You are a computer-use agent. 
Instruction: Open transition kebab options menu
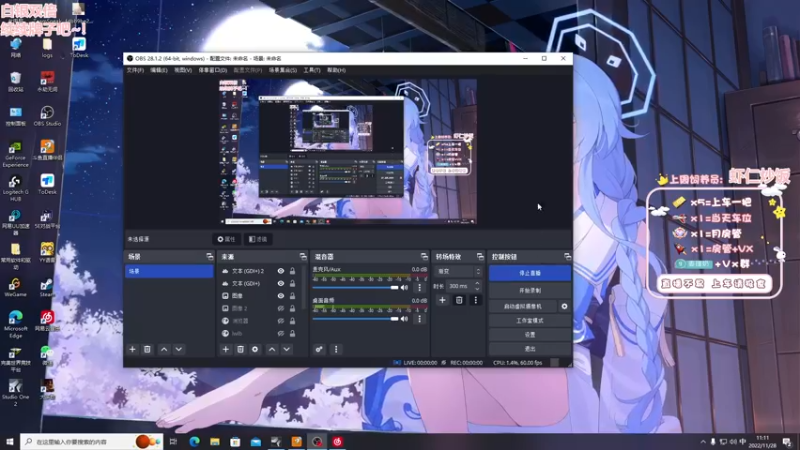[x=476, y=300]
